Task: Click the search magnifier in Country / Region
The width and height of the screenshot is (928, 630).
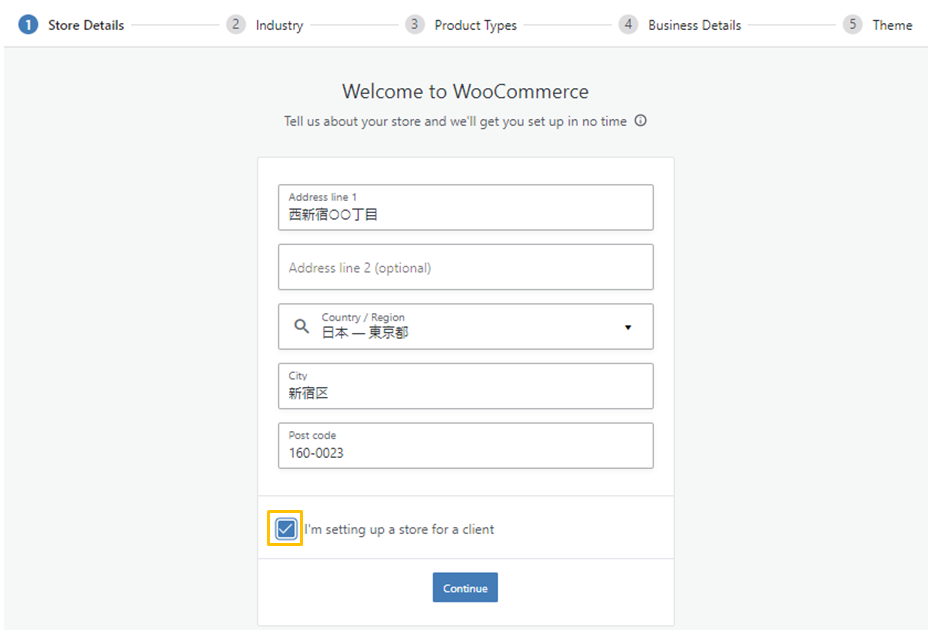Action: pos(301,326)
